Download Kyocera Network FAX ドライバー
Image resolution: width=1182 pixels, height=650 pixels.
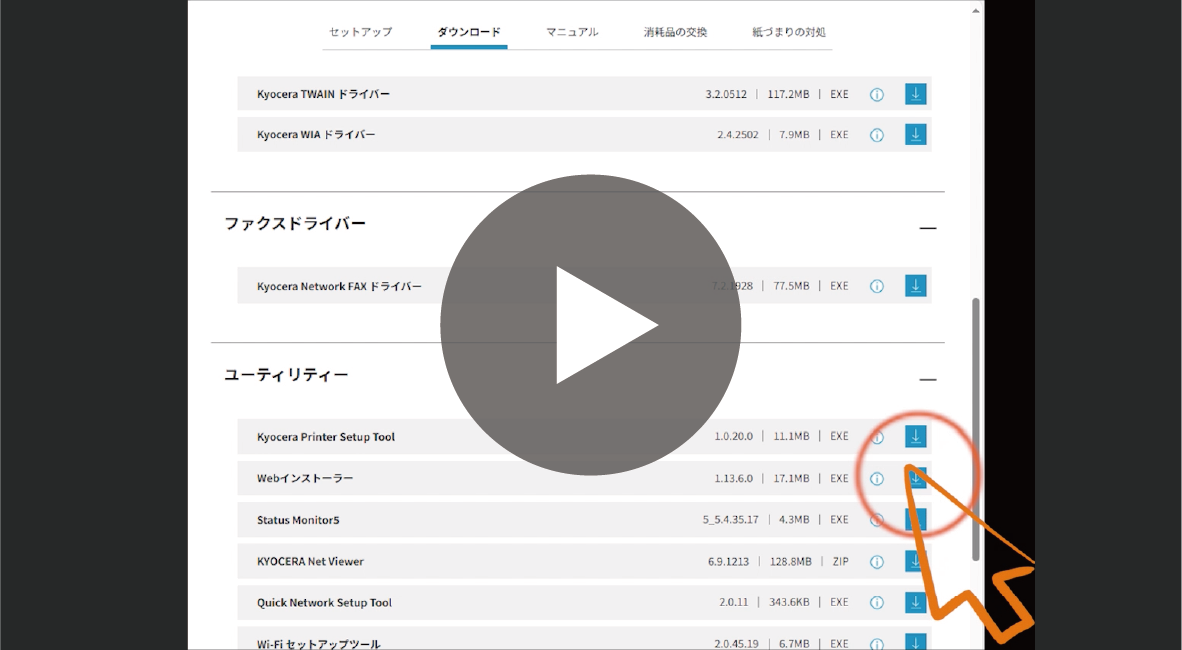pyautogui.click(x=915, y=286)
